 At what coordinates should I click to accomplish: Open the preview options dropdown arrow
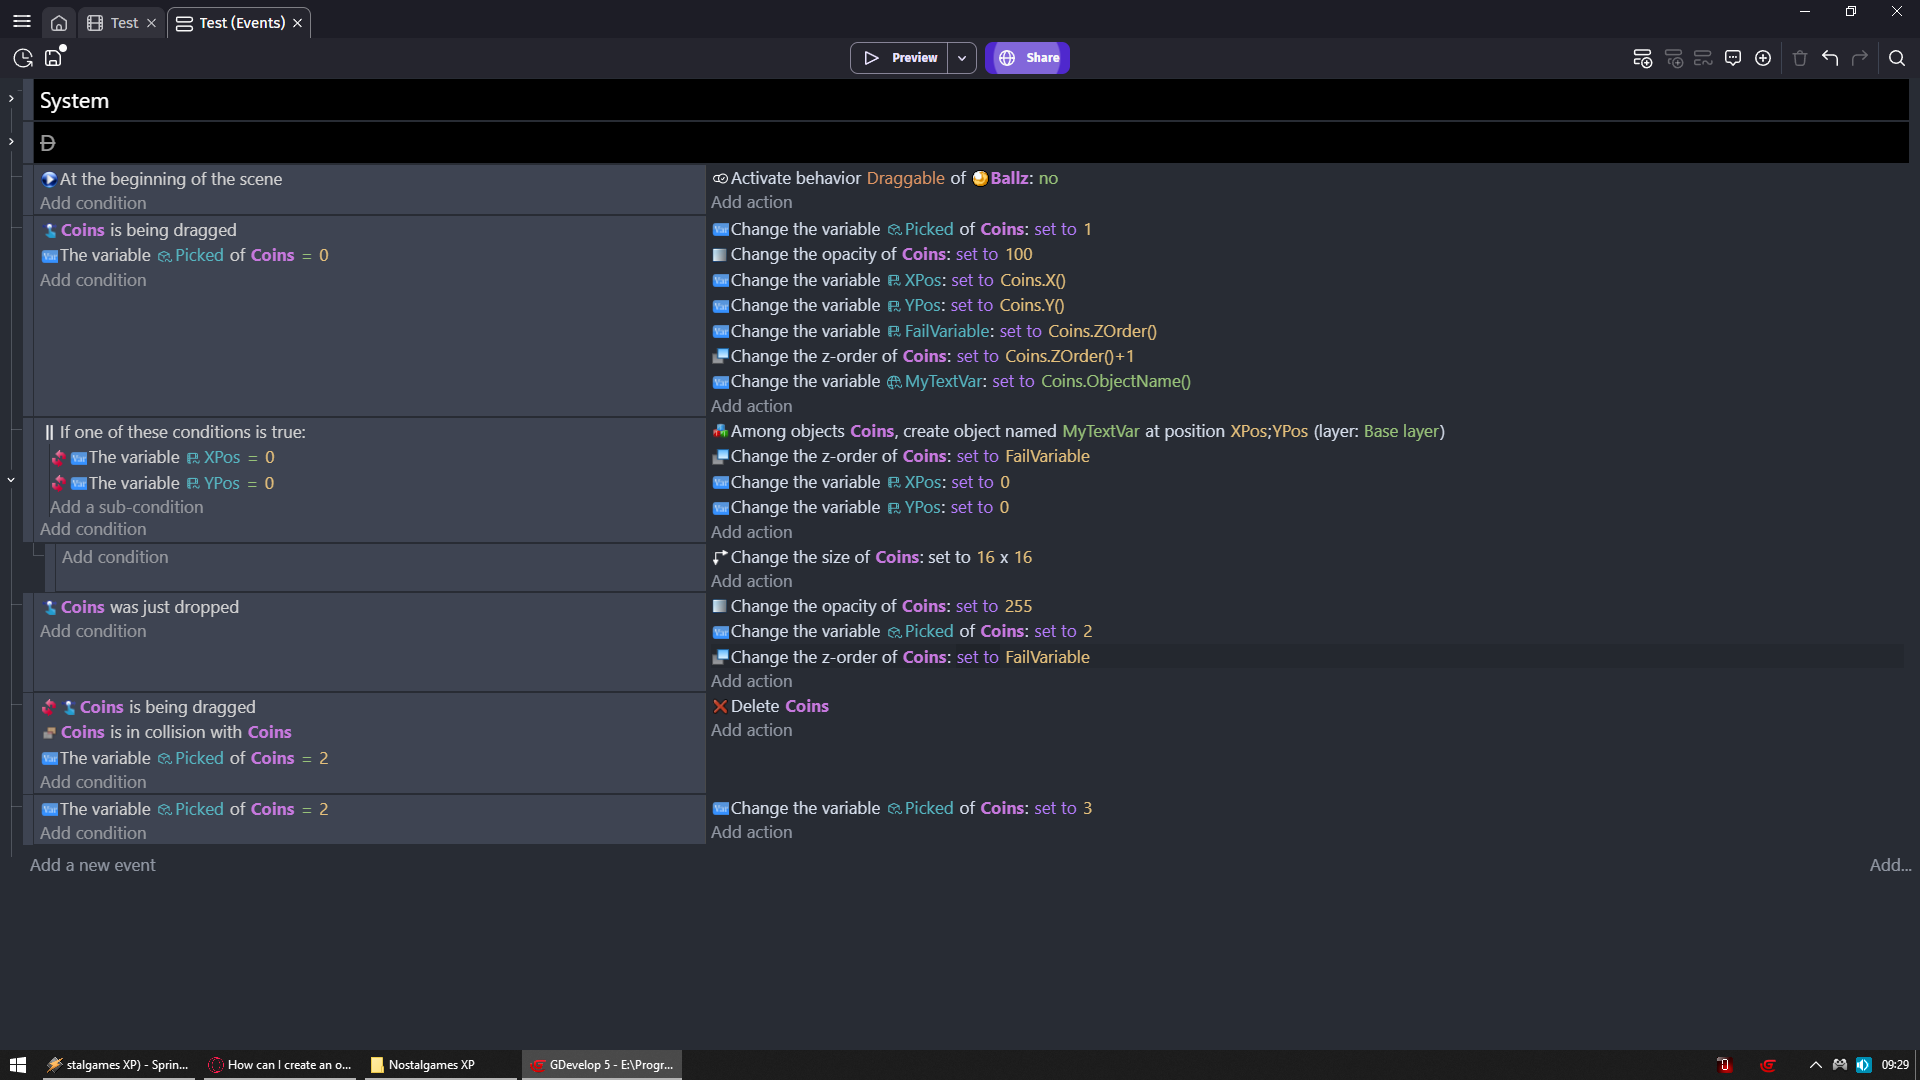[962, 58]
